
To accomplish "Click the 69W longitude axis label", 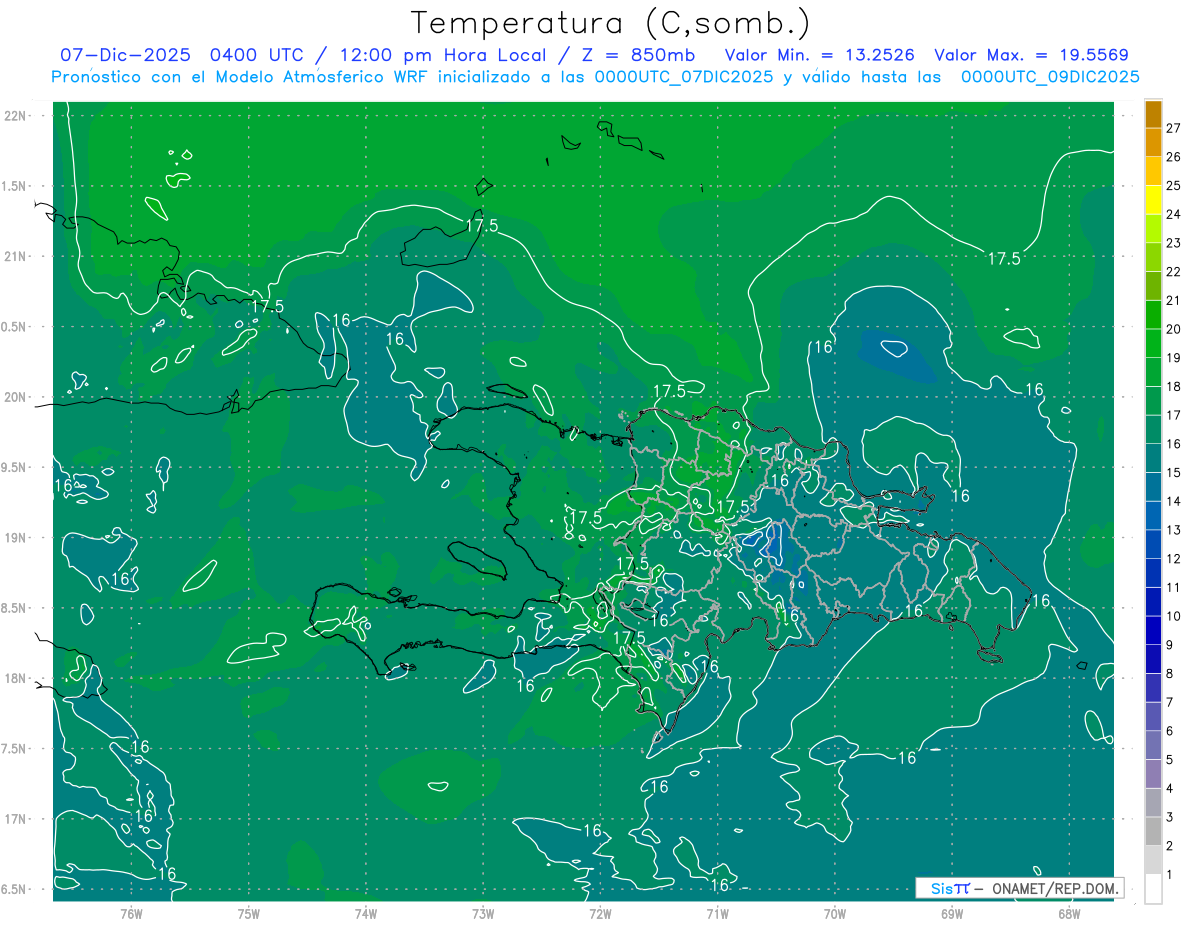I will pos(952,913).
